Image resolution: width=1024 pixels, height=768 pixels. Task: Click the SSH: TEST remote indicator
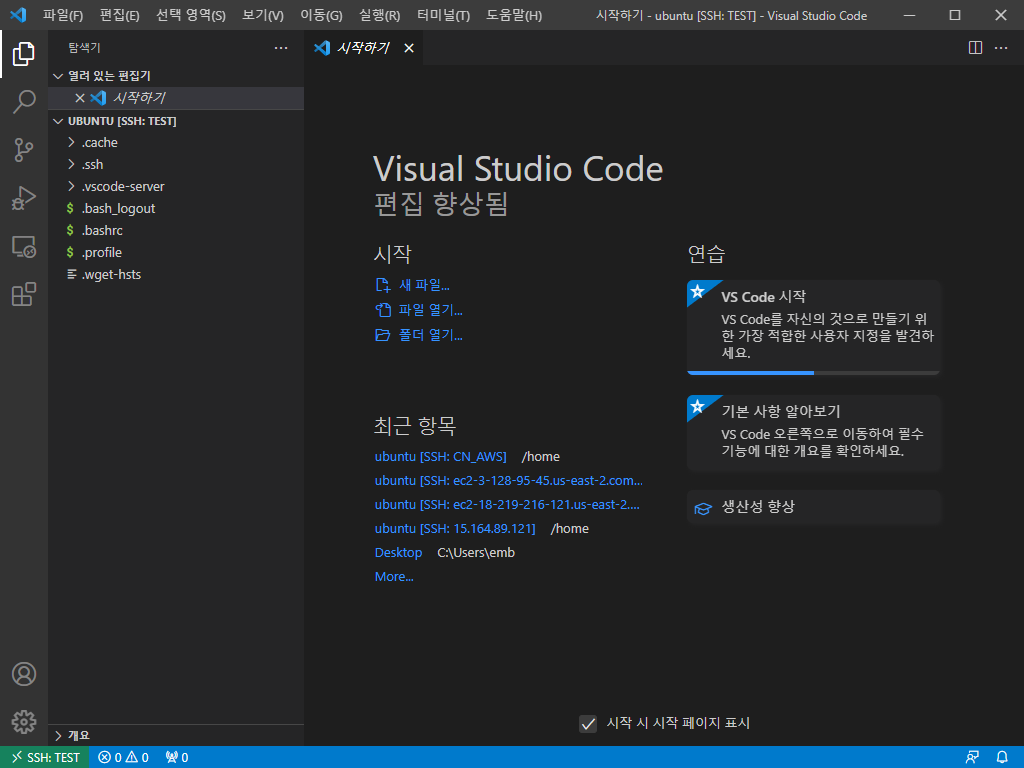coord(45,757)
